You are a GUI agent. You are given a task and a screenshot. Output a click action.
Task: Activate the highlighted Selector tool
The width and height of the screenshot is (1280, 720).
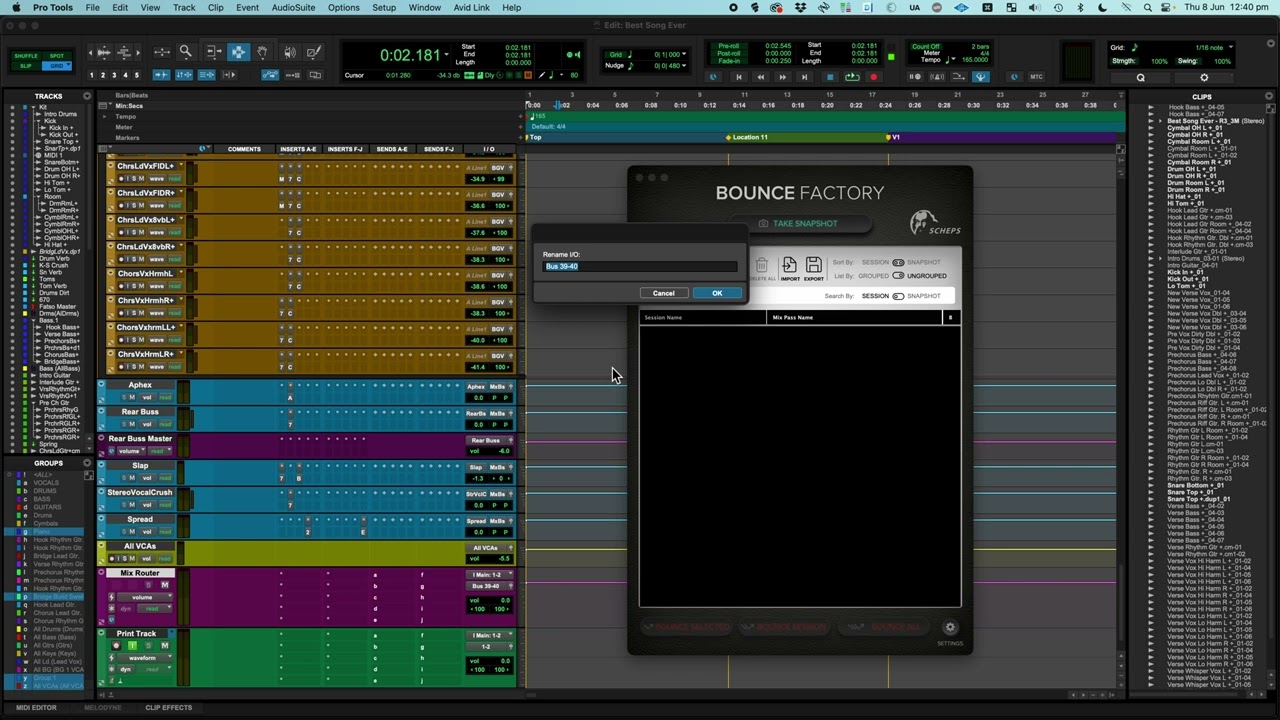[x=238, y=51]
